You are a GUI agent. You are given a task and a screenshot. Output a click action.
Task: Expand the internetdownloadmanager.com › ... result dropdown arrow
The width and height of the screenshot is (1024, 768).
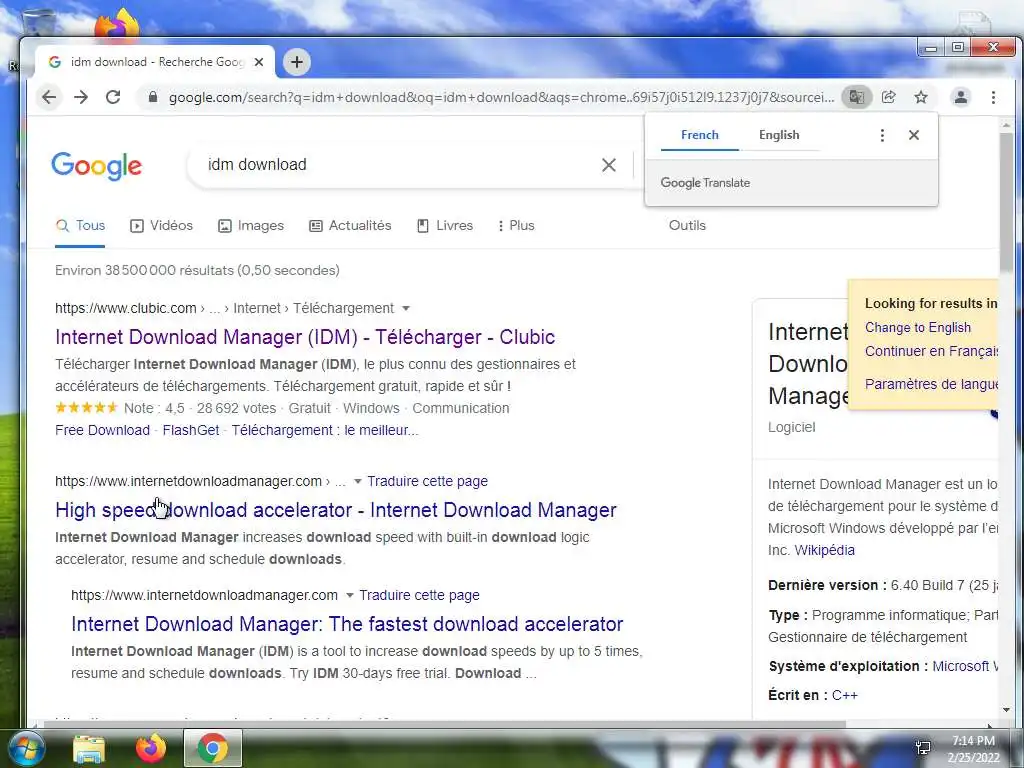coord(357,482)
